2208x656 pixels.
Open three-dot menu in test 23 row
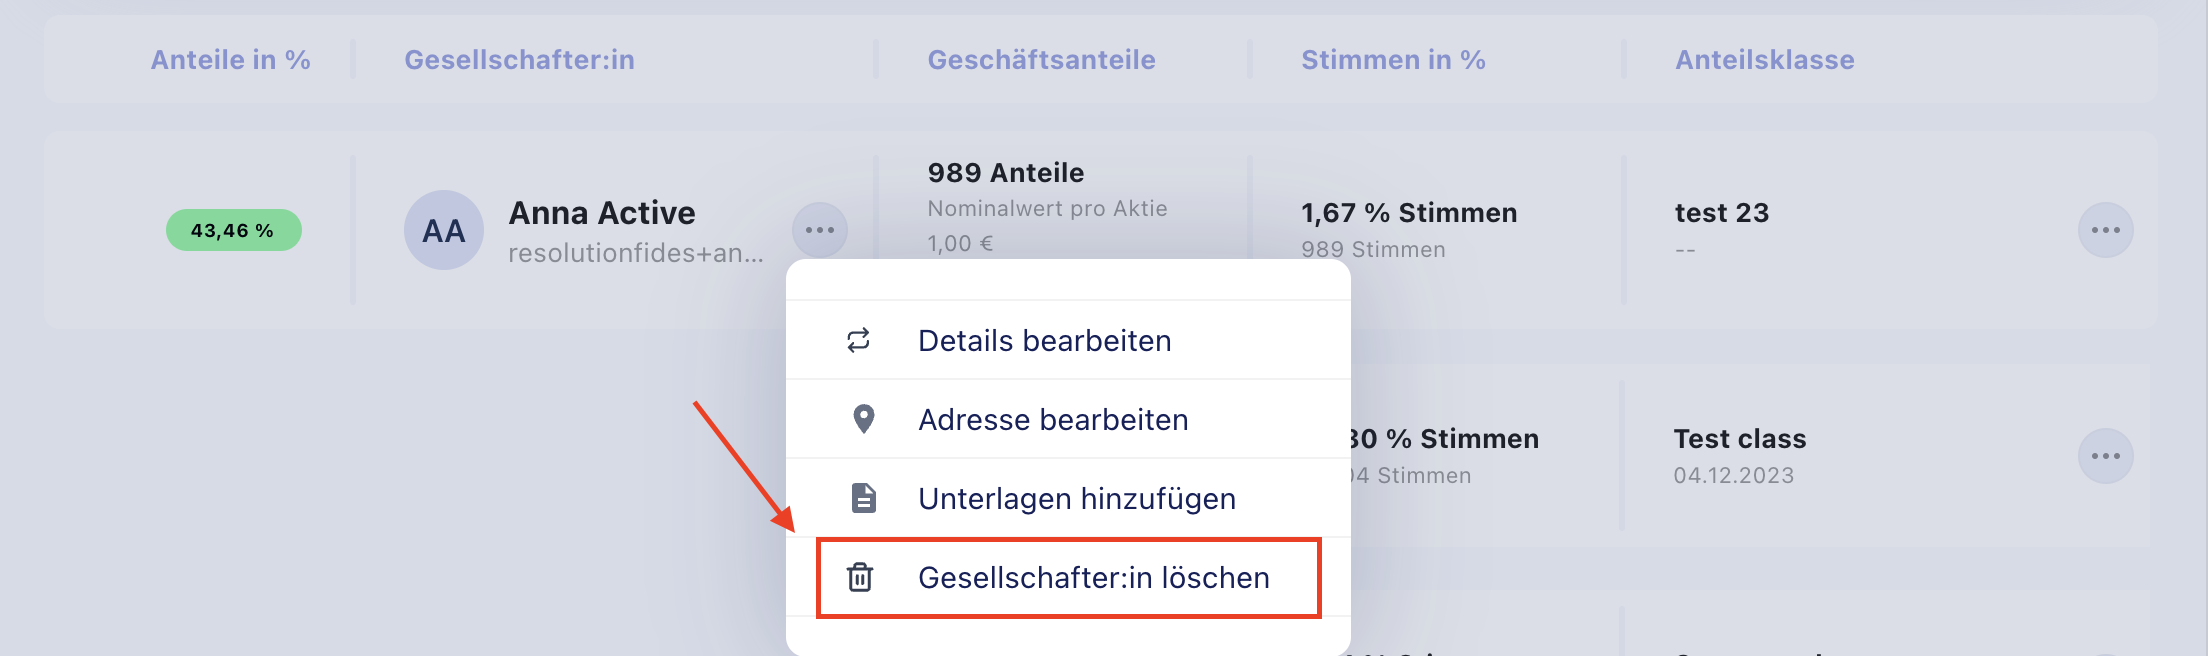pos(2105,230)
